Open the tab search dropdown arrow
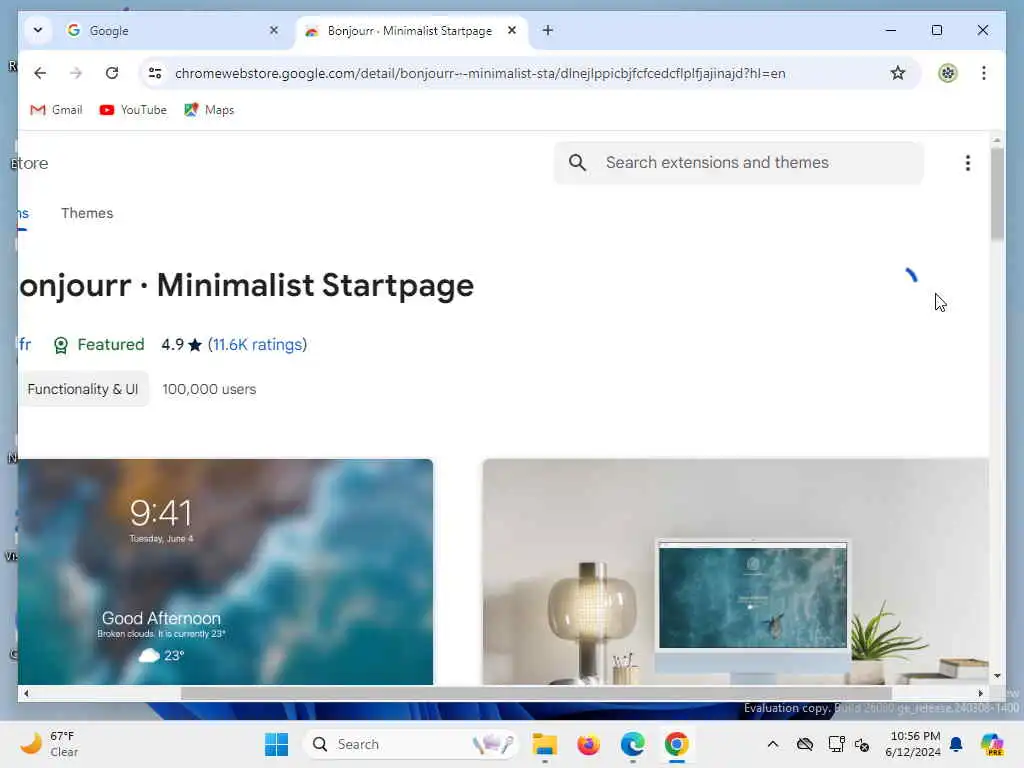The height and width of the screenshot is (768, 1024). [38, 30]
